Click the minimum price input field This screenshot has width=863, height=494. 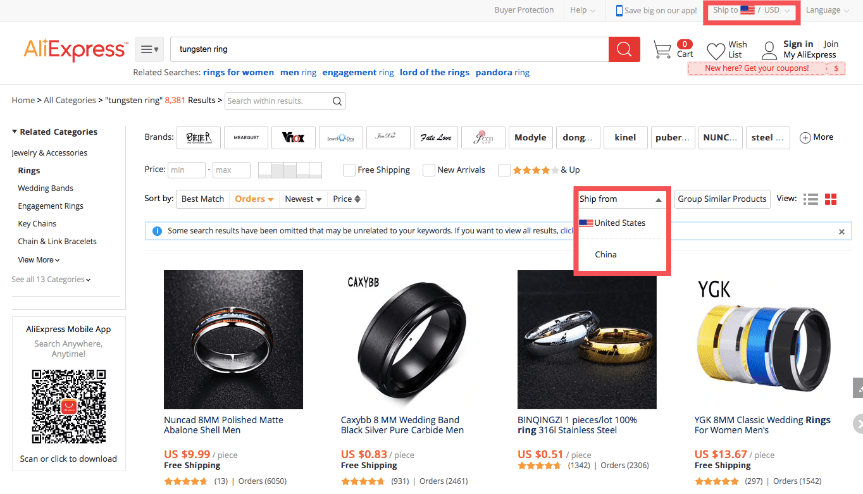pyautogui.click(x=187, y=170)
